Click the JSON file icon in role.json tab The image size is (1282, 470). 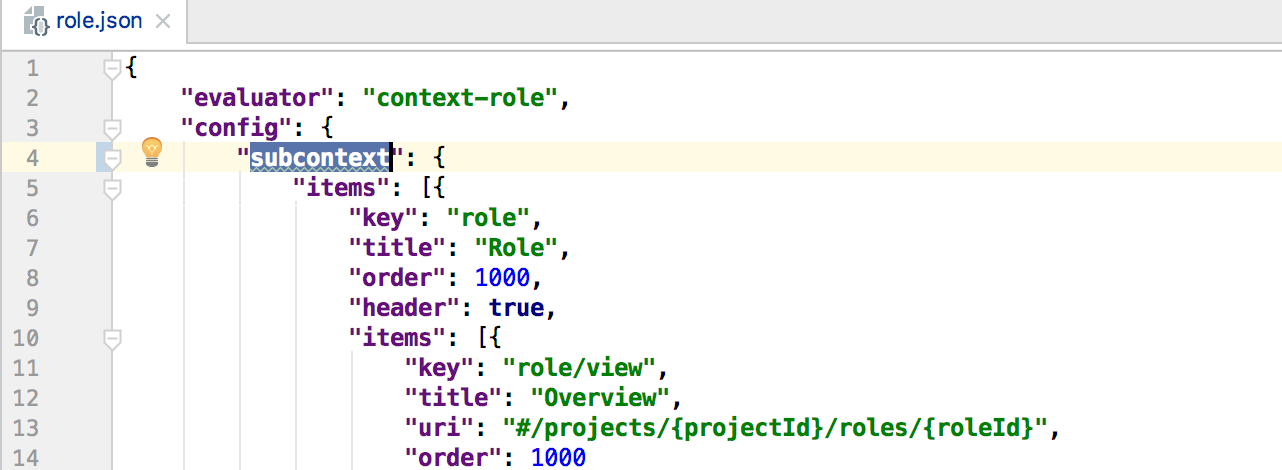(x=37, y=21)
